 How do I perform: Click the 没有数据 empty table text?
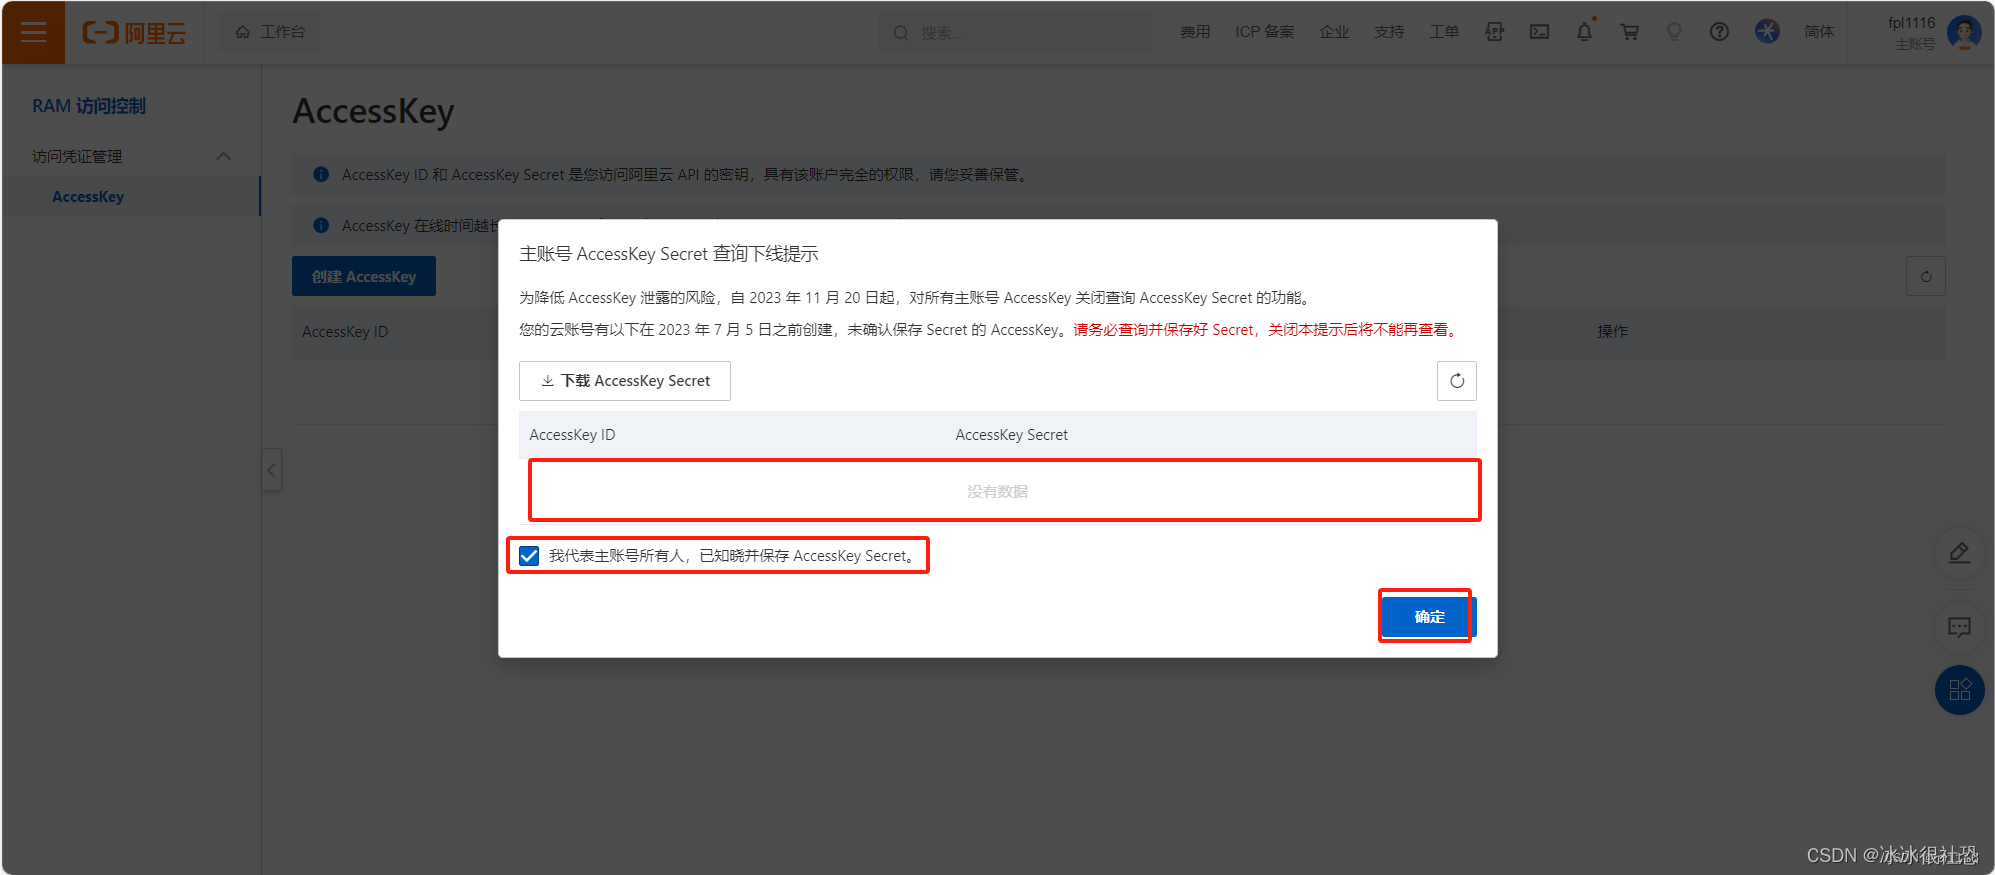pyautogui.click(x=997, y=492)
